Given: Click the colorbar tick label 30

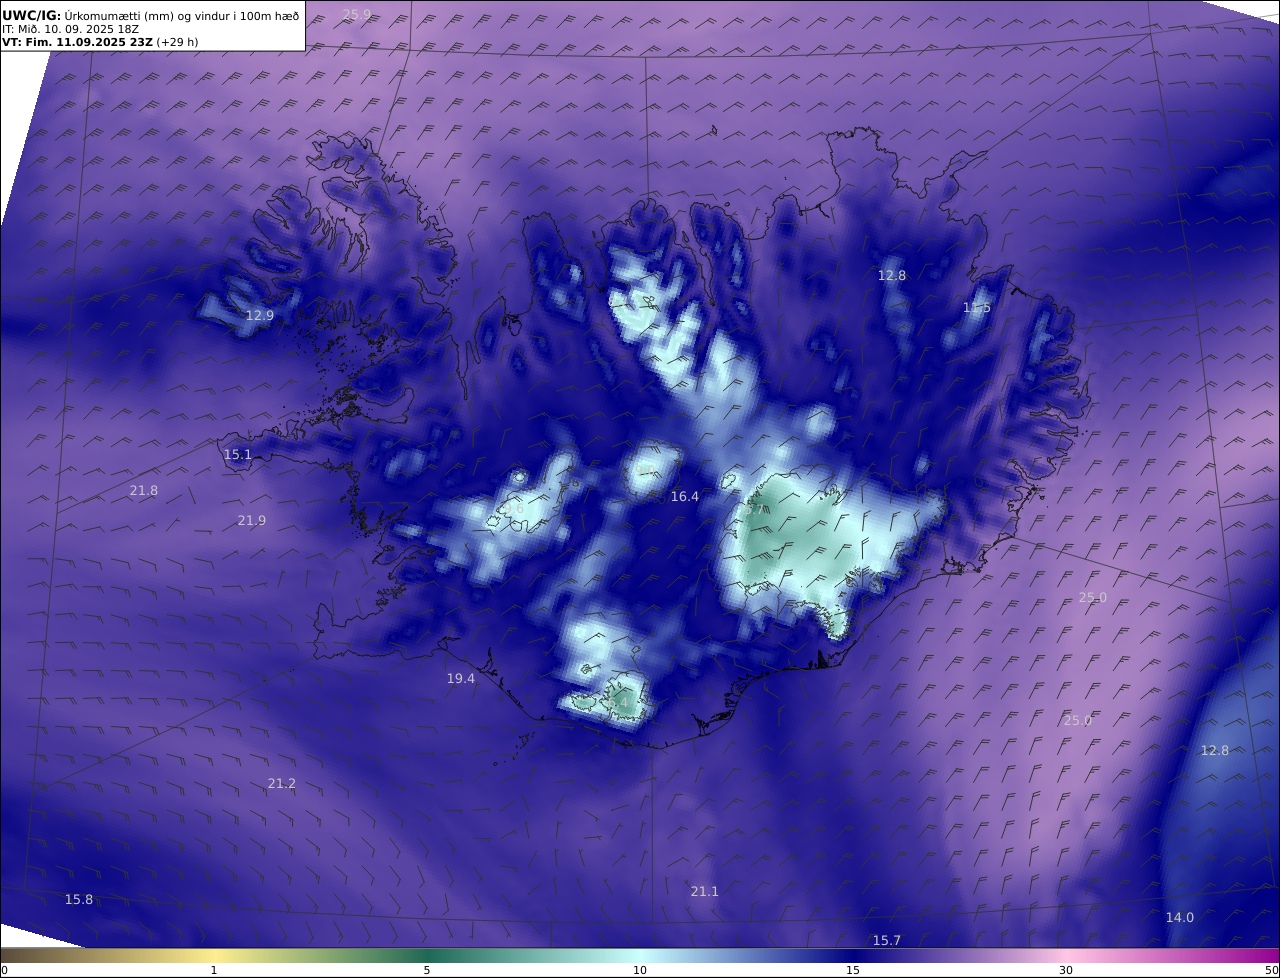Looking at the screenshot, I should pyautogui.click(x=1066, y=970).
